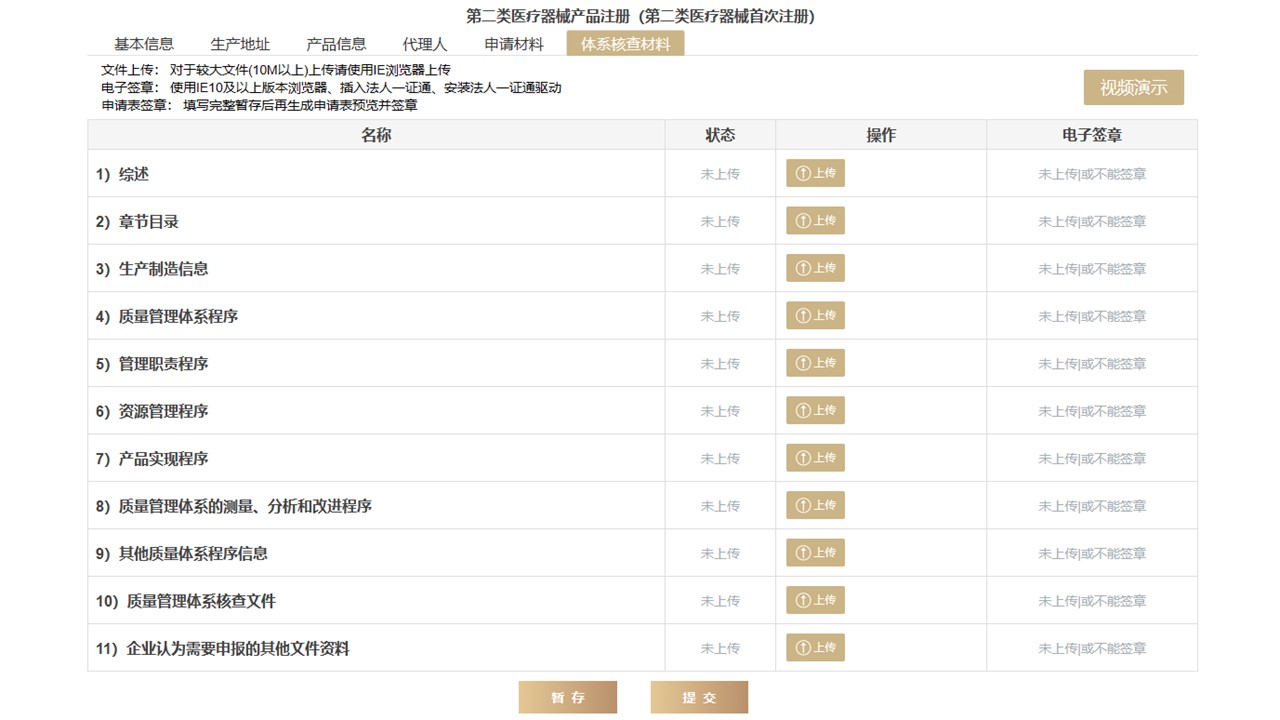
Task: Click 暂存 to save draft
Action: 567,697
